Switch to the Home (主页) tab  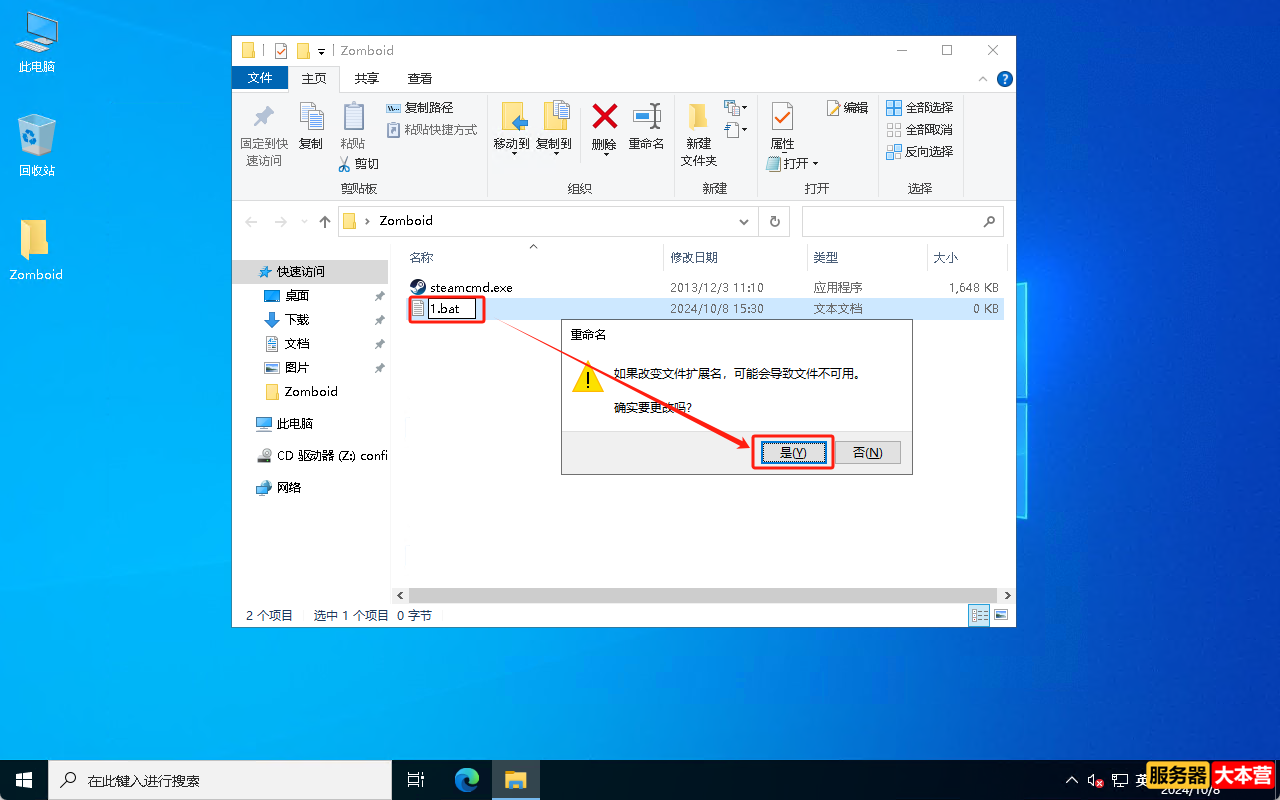(314, 78)
